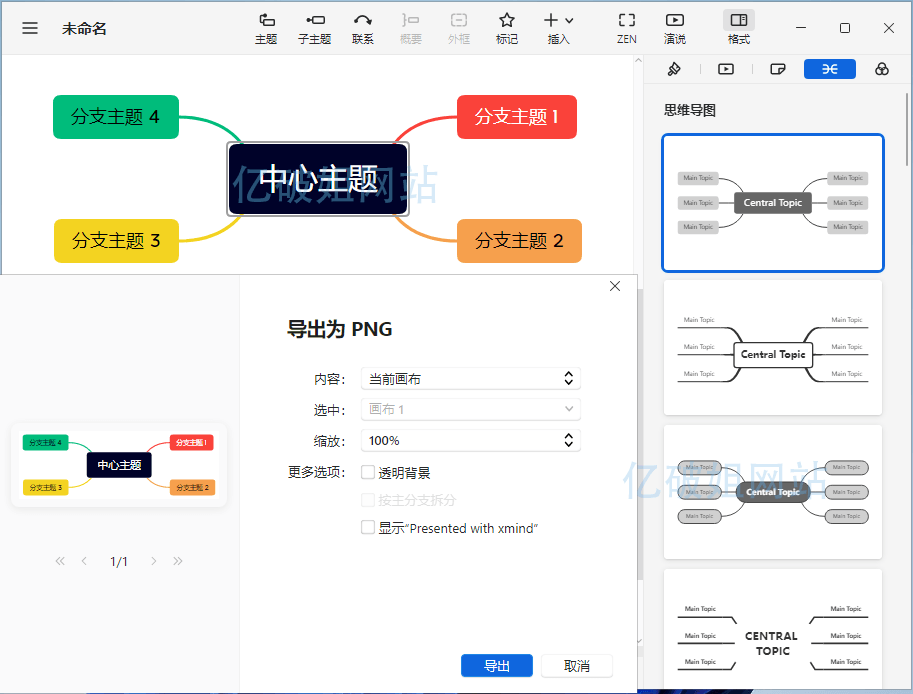This screenshot has width=913, height=694.
Task: Click the 未命名 document title
Action: point(84,28)
